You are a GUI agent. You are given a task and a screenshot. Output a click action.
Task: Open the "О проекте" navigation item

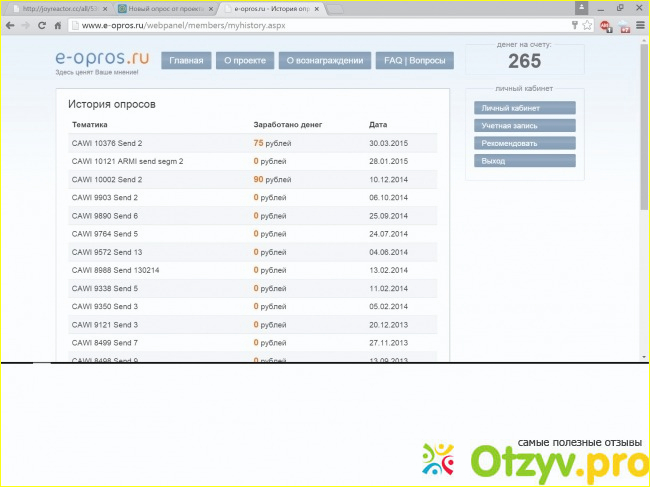pyautogui.click(x=245, y=61)
